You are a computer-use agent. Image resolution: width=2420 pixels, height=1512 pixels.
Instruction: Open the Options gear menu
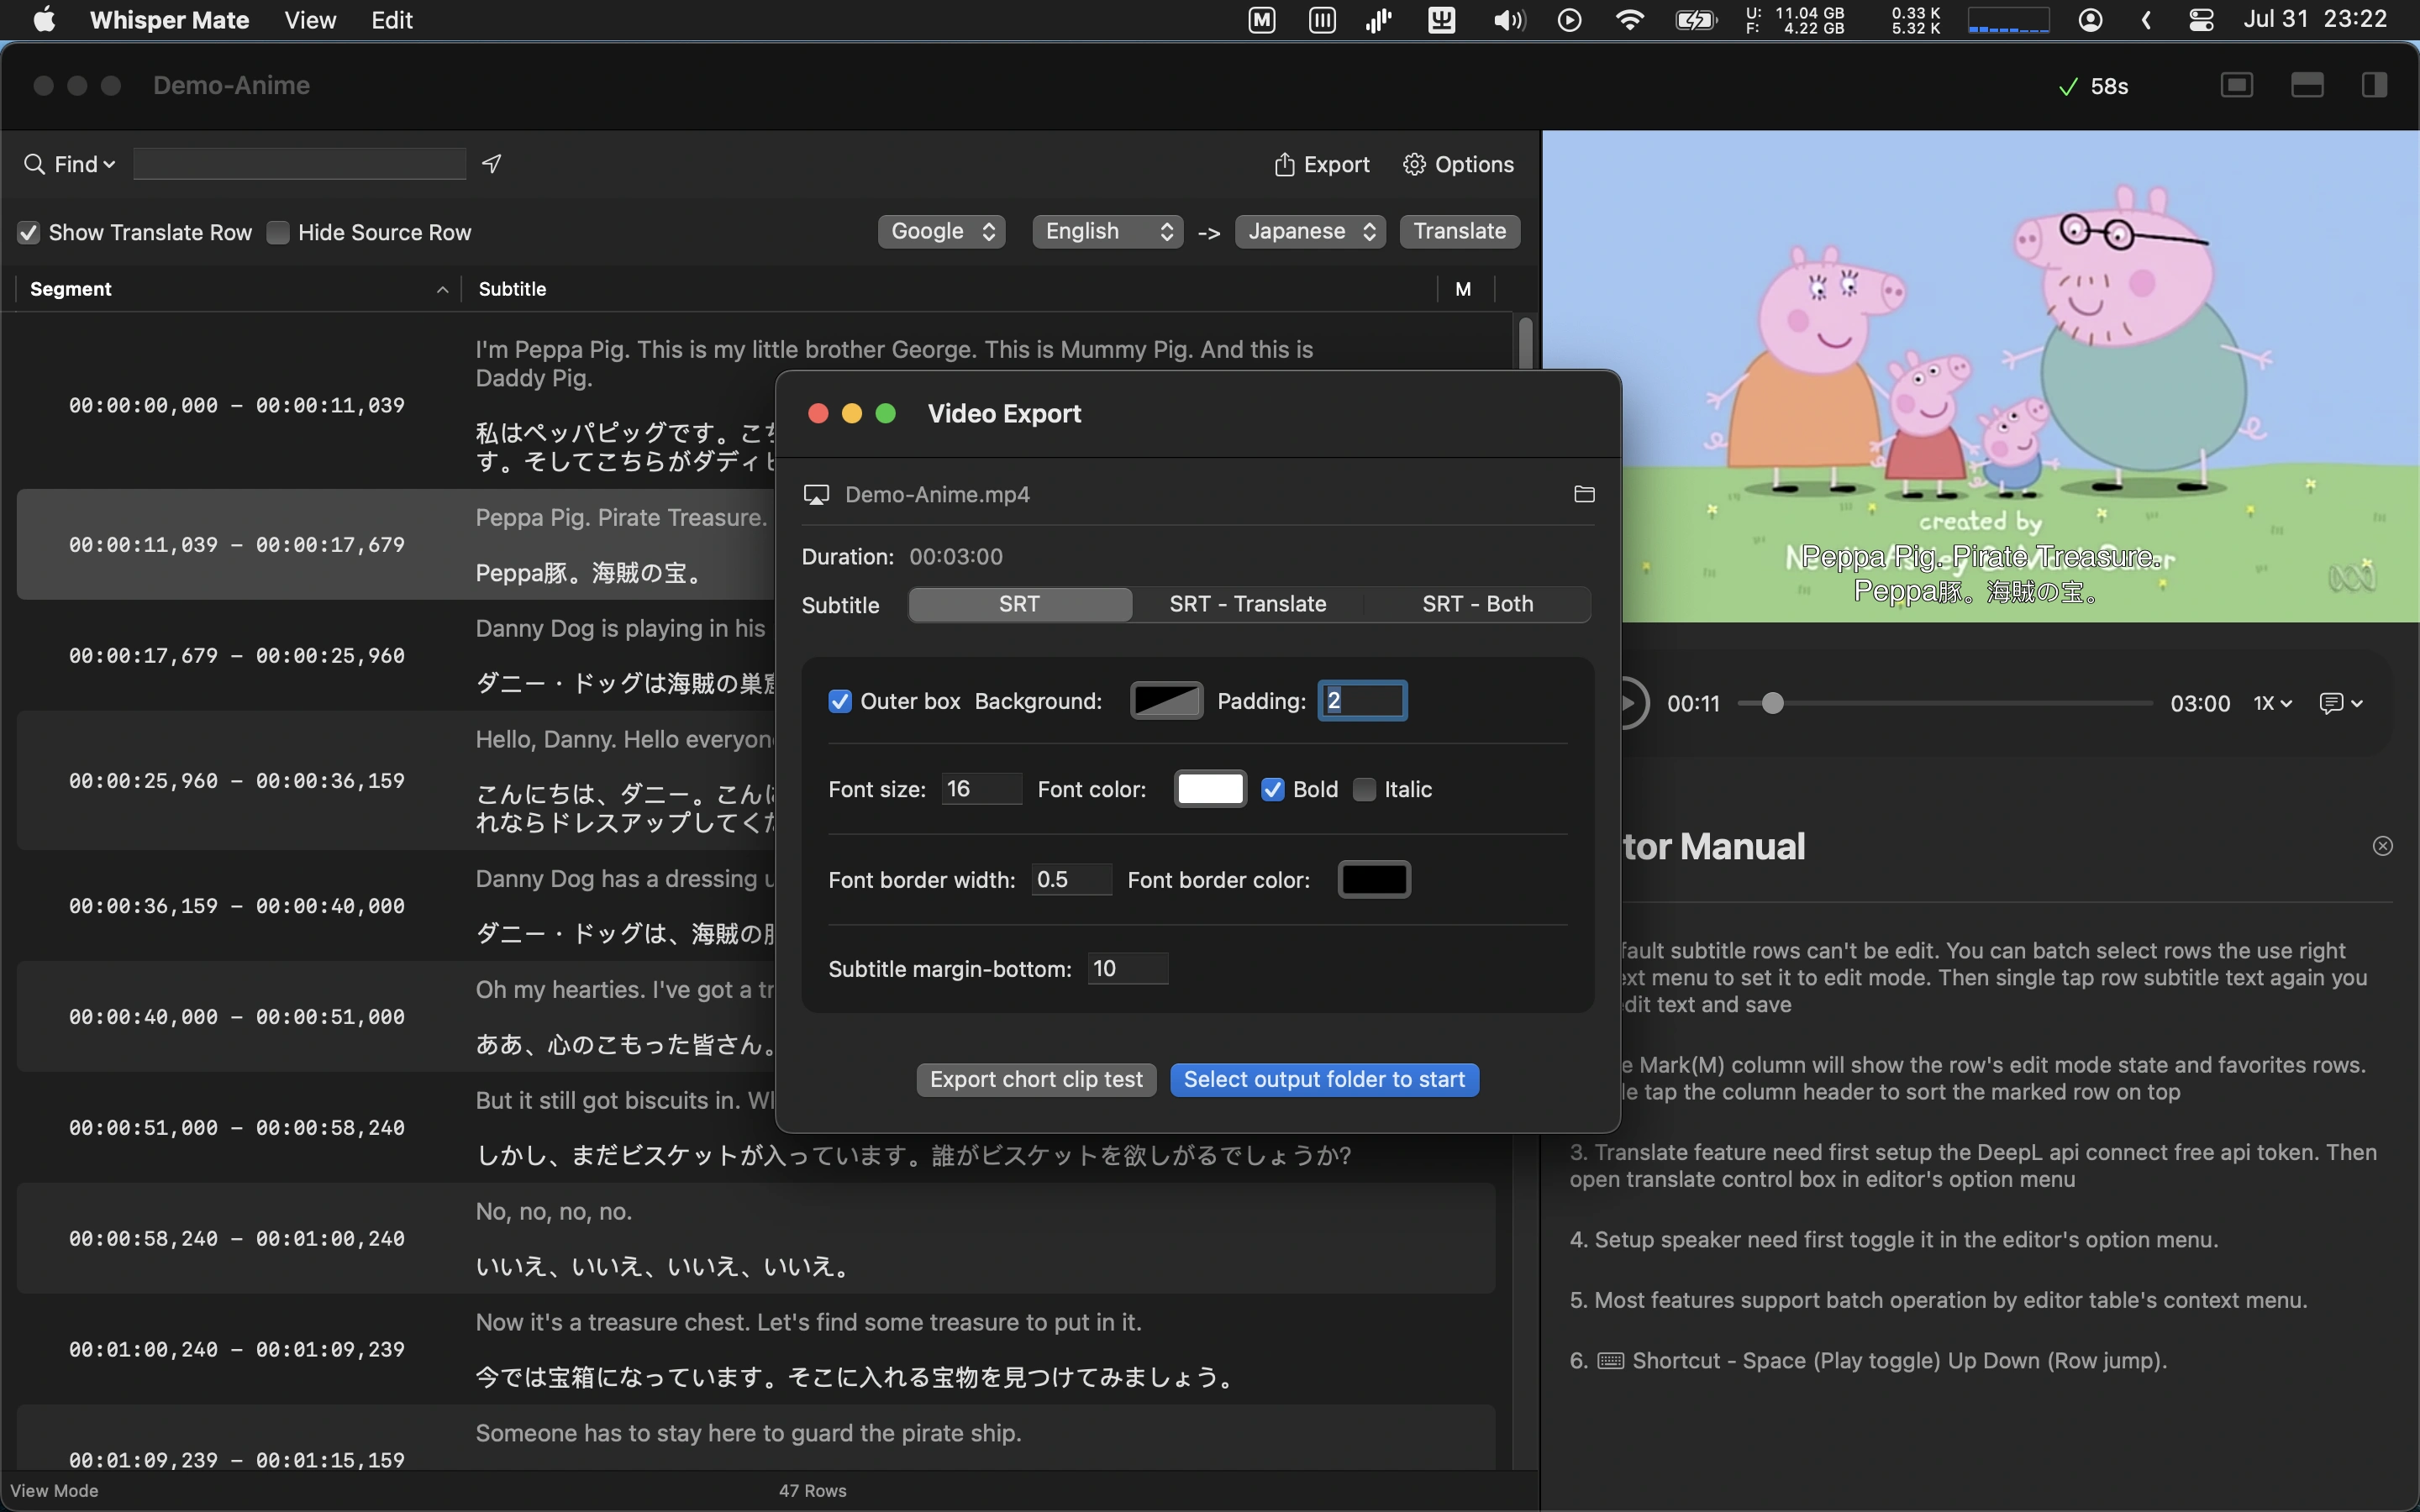pos(1458,164)
